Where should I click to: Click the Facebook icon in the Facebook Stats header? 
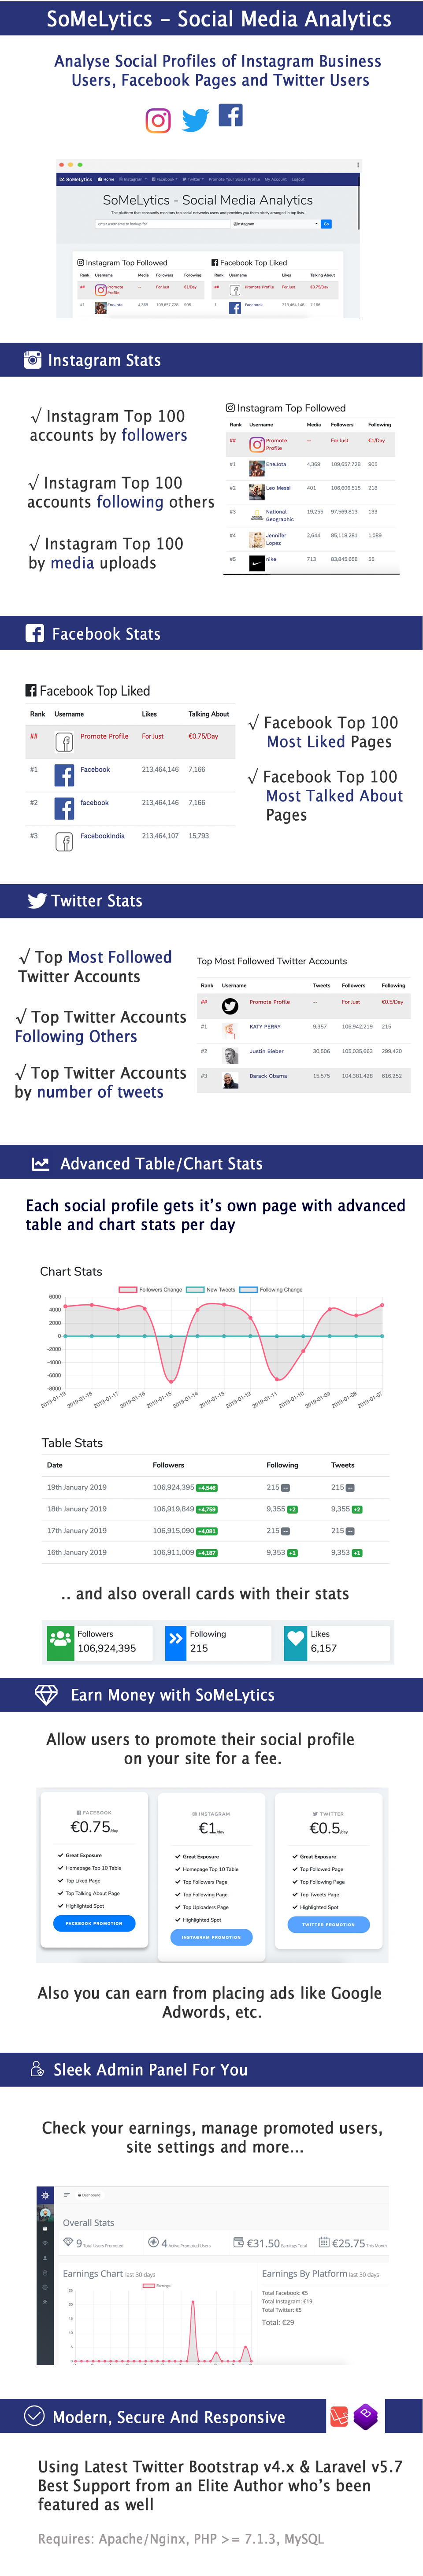coord(35,634)
